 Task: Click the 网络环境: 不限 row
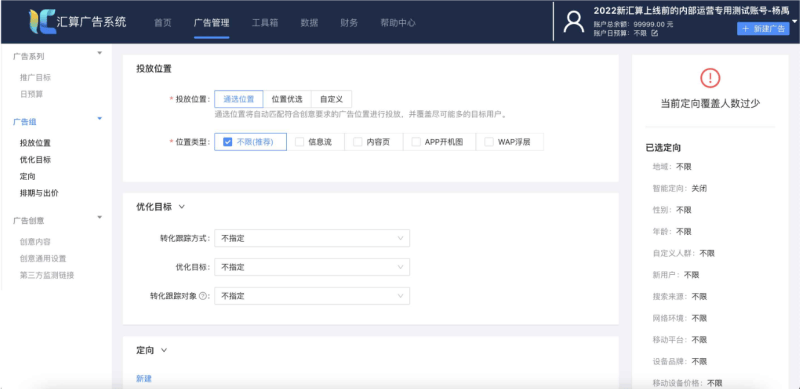(x=680, y=318)
